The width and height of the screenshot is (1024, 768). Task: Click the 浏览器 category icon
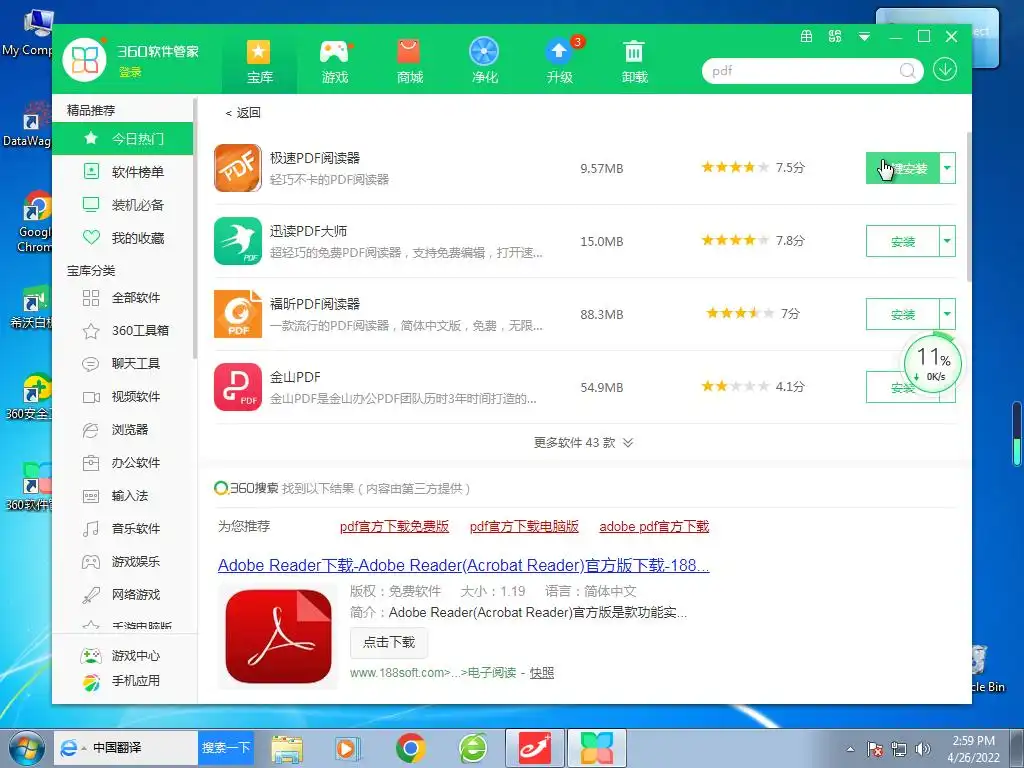pos(91,430)
